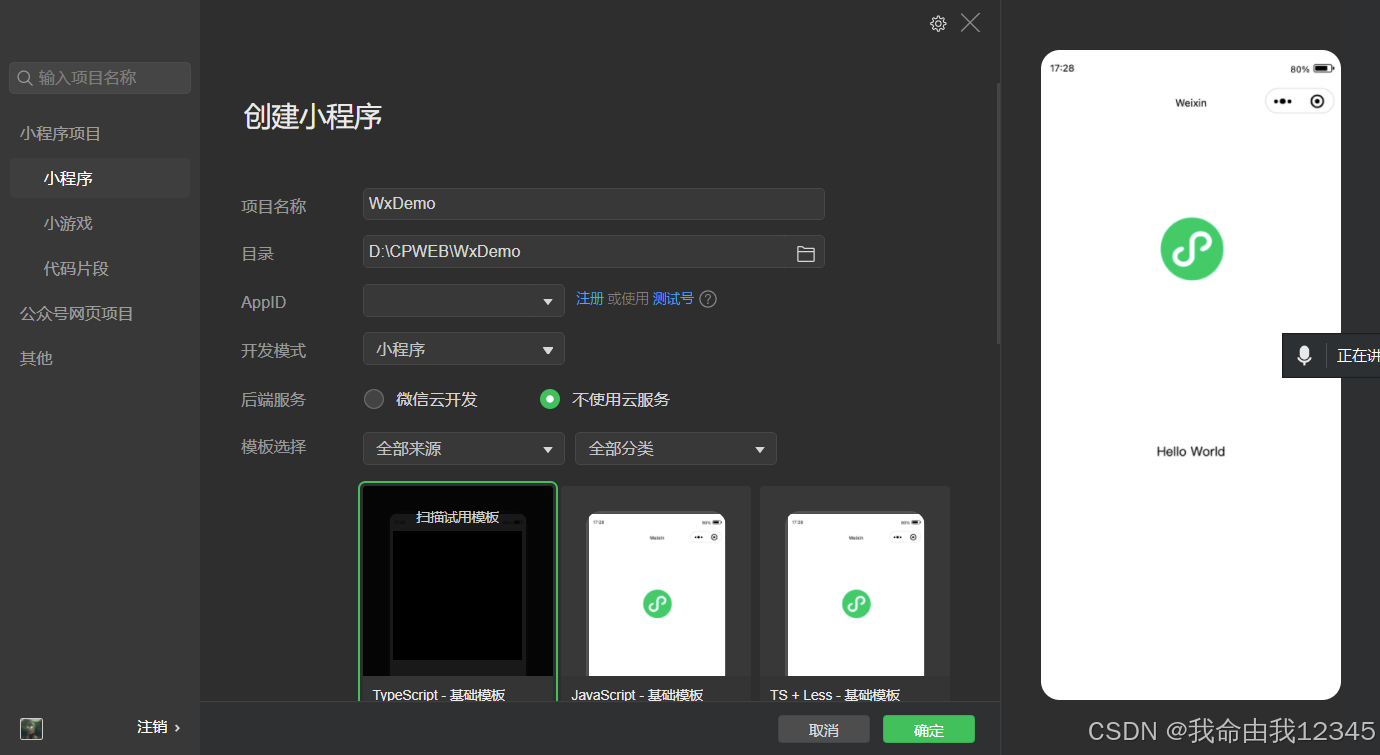Screen dimensions: 1380x755
Task: Open settings via the gear icon
Action: pos(938,23)
